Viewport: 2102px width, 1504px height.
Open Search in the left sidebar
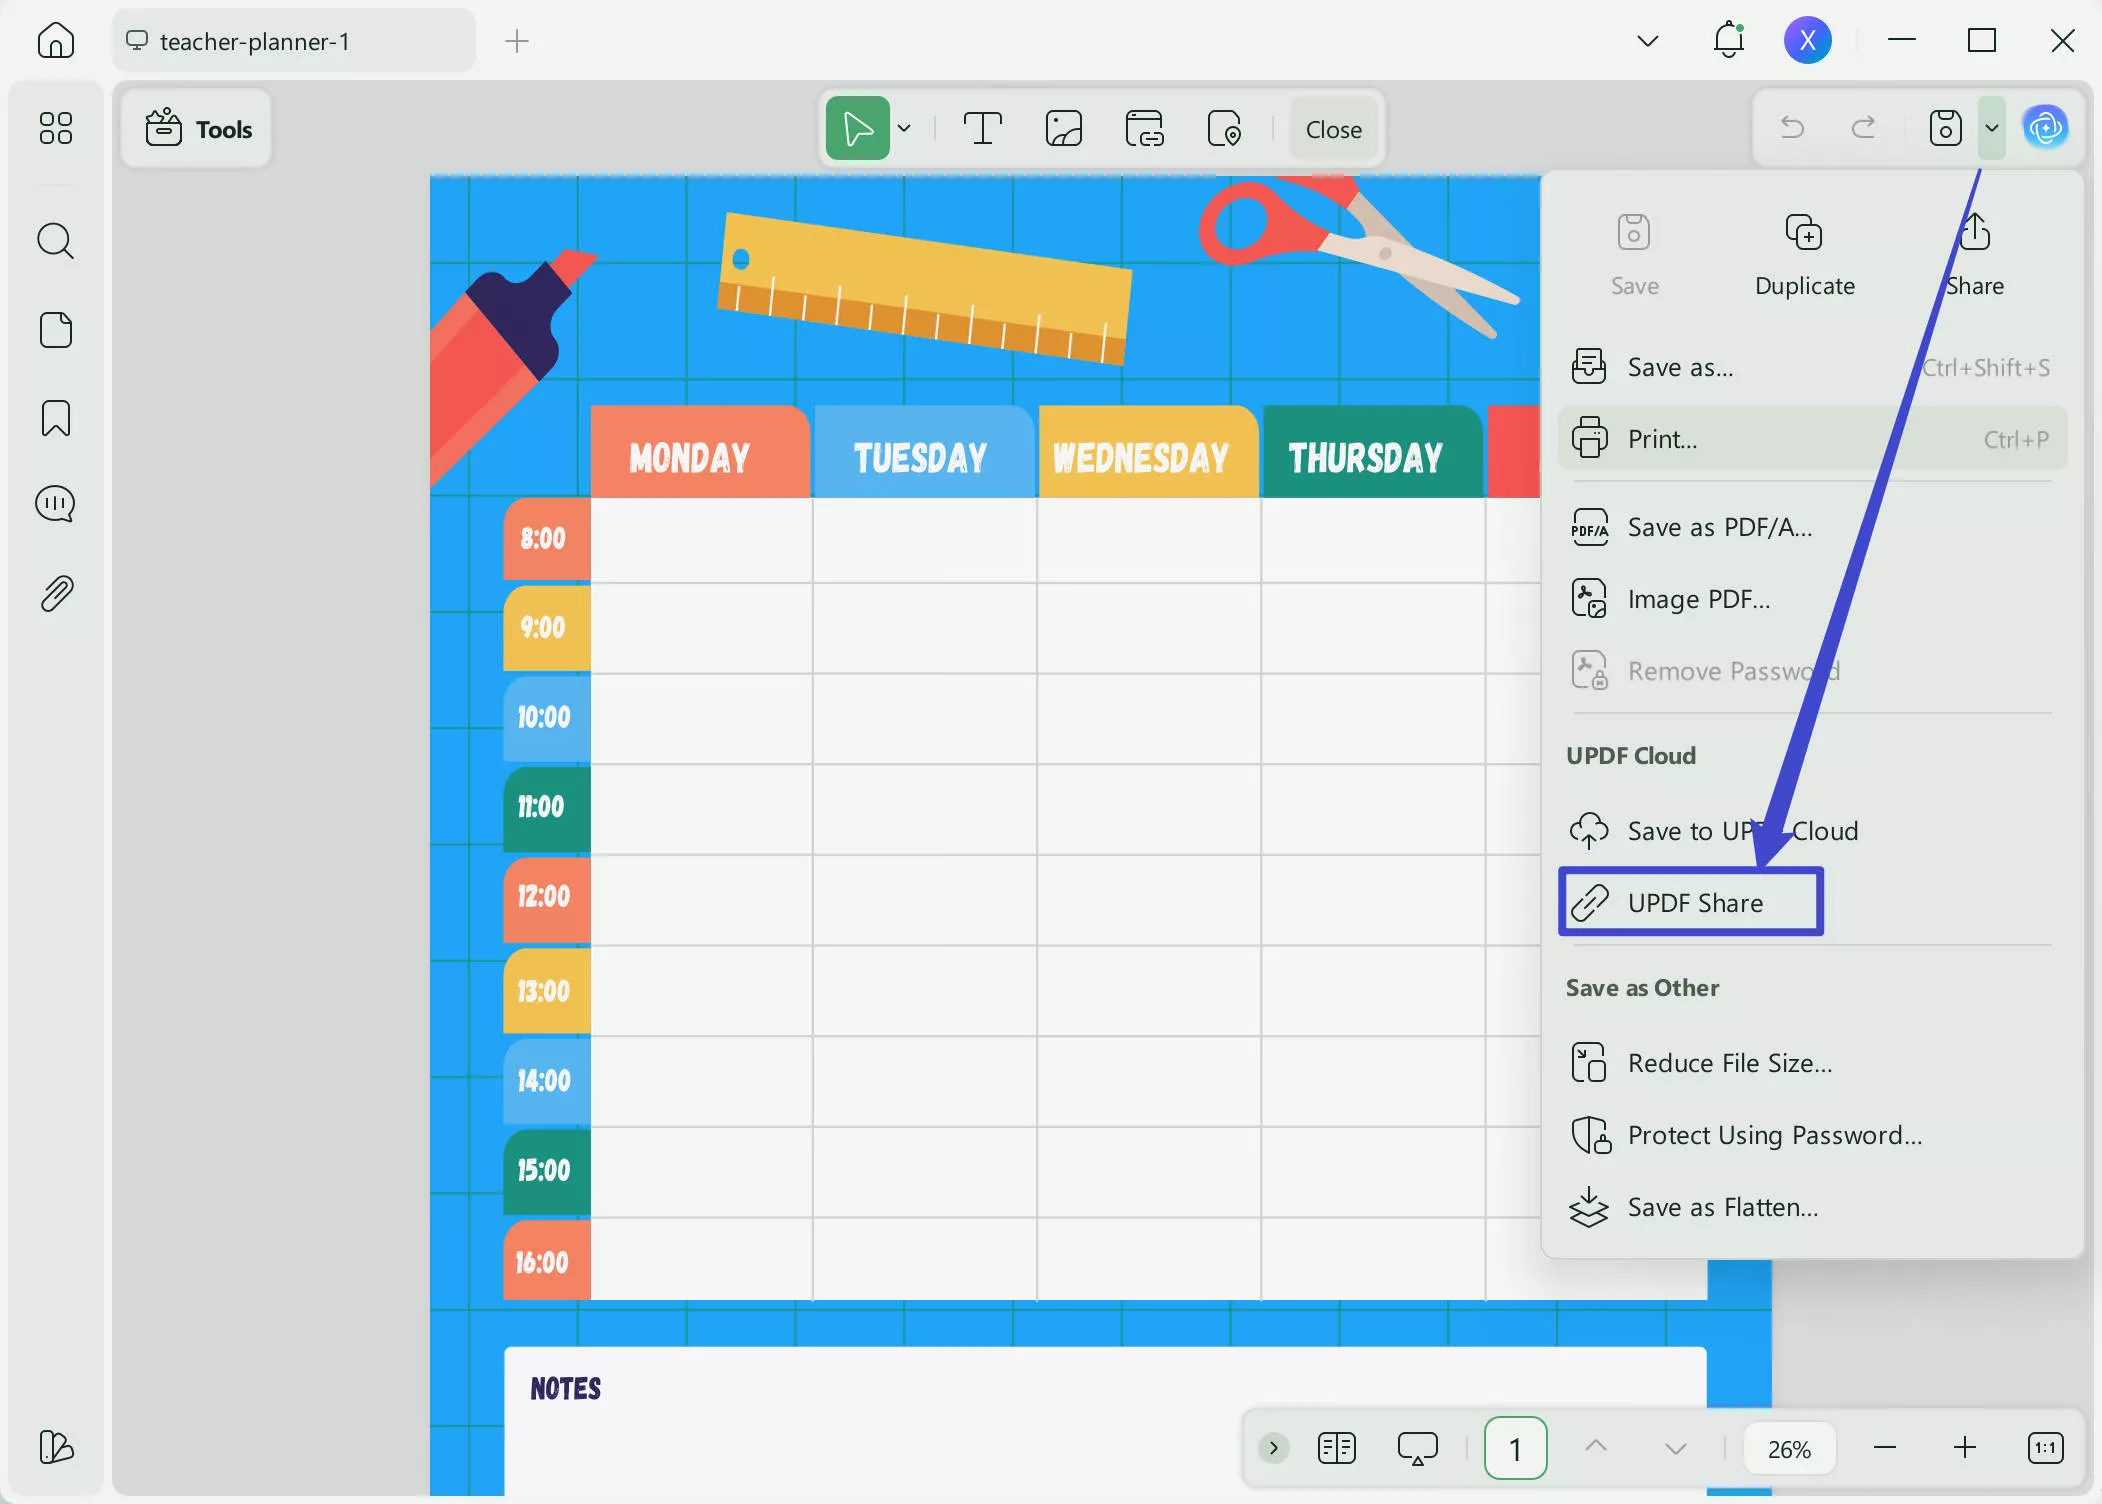(x=56, y=241)
